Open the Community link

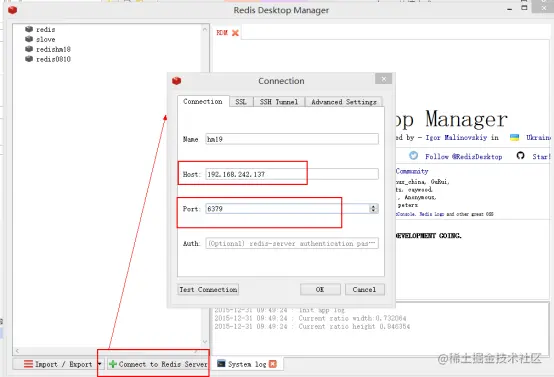click(412, 171)
